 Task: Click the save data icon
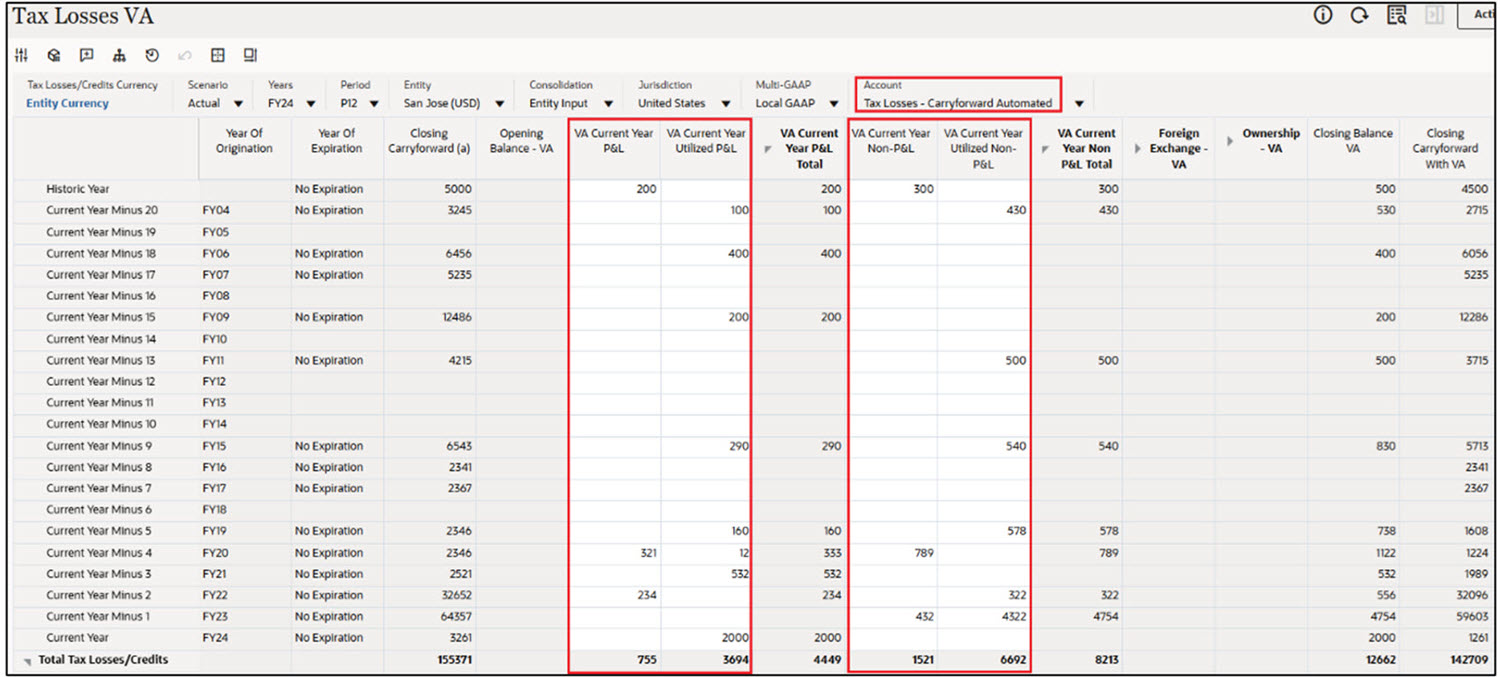250,55
